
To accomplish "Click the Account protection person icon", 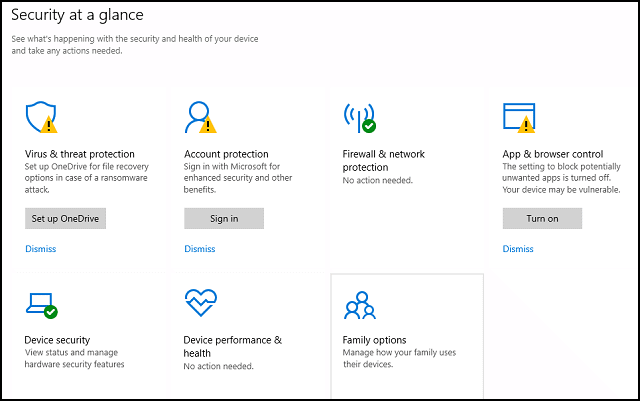I will click(200, 117).
